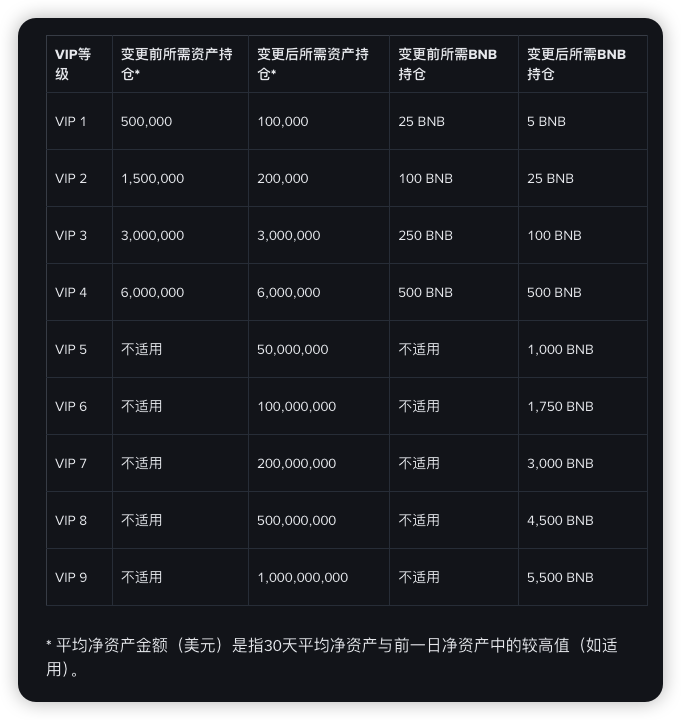Click the 50,000,000 cell in VIP 5 row

[292, 350]
